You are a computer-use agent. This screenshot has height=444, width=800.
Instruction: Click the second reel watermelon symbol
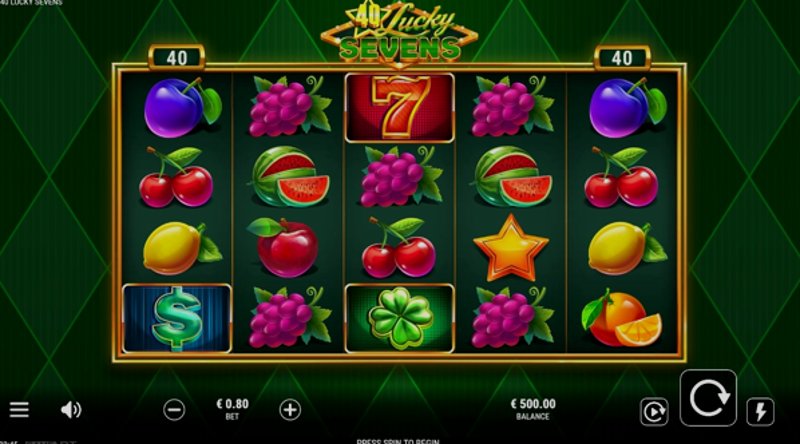tap(290, 177)
